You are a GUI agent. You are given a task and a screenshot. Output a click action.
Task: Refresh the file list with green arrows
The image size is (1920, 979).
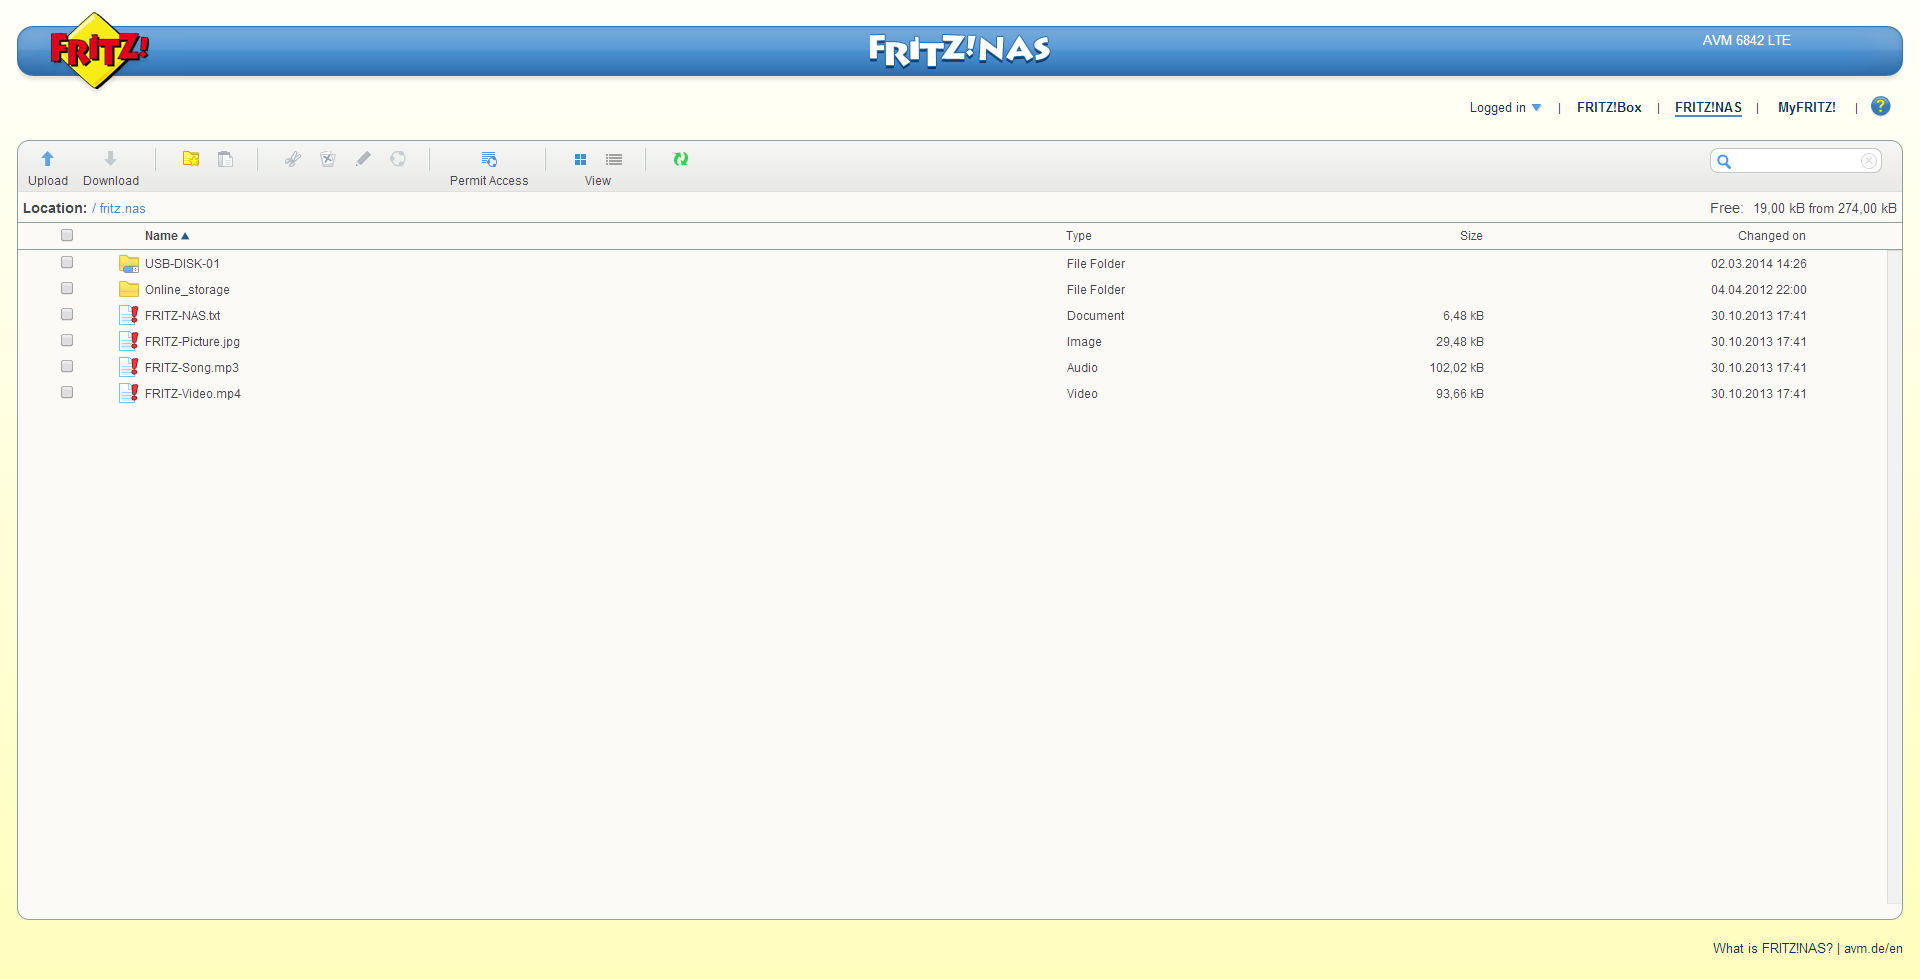[x=681, y=159]
